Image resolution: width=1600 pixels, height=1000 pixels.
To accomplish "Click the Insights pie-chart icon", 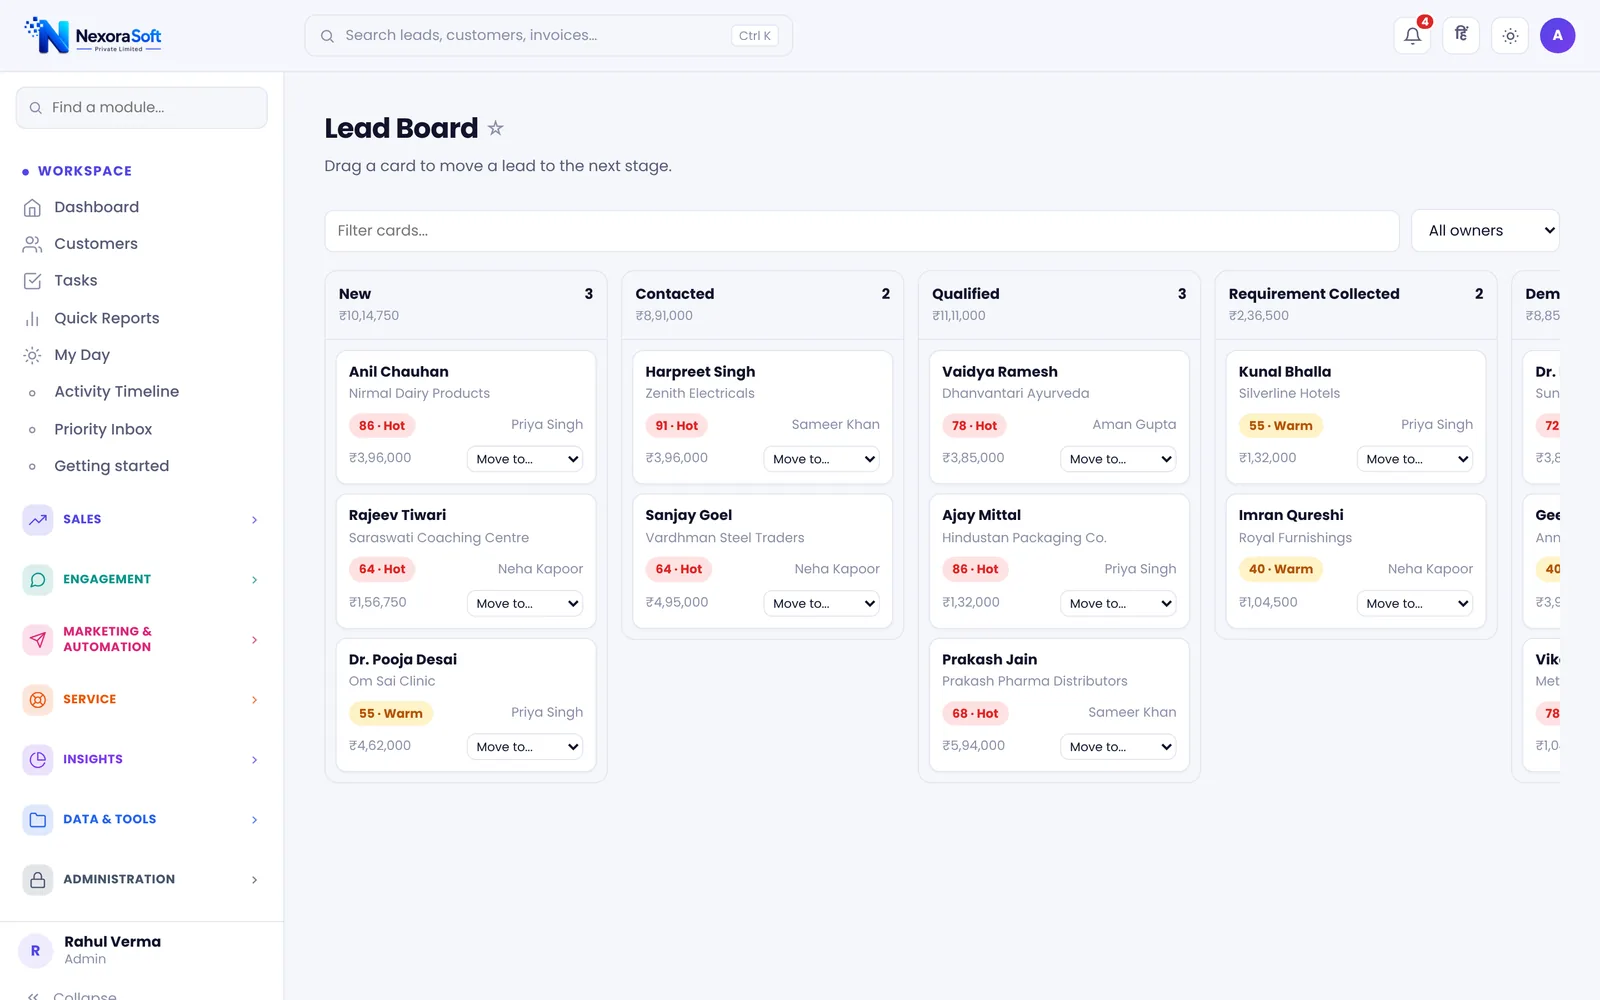I will pos(38,760).
